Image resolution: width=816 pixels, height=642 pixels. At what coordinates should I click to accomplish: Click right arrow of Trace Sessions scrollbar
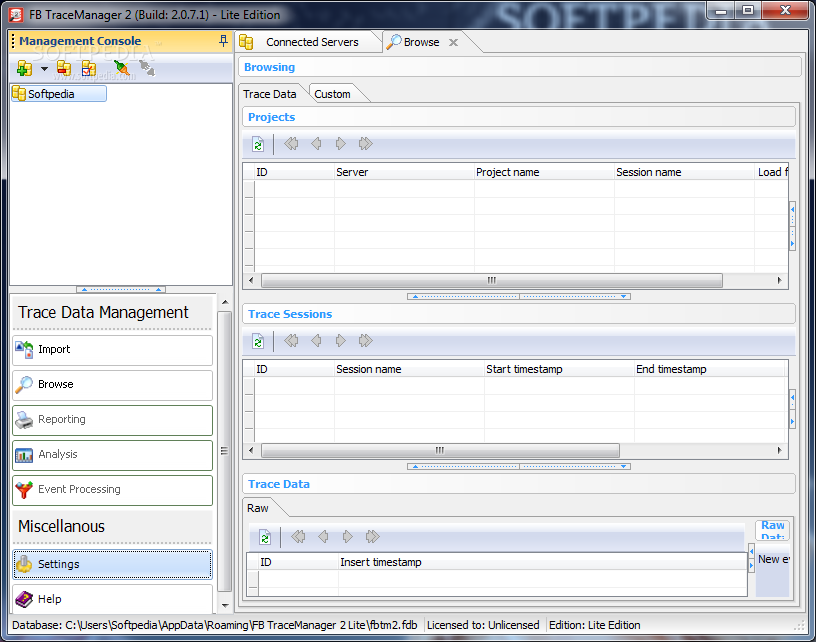pos(779,450)
